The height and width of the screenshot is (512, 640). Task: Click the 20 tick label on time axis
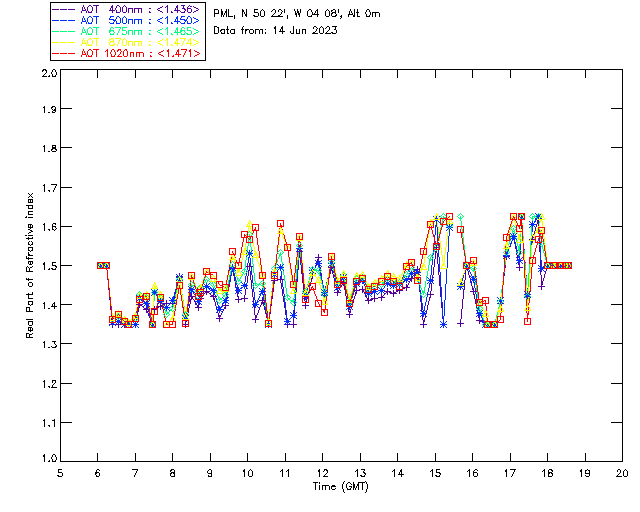[622, 473]
